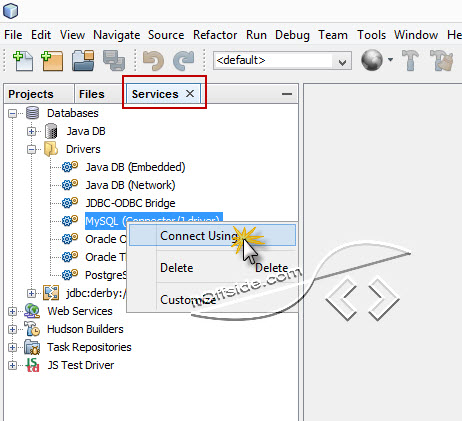462x421 pixels.
Task: Collapse the Databases tree node
Action: point(12,114)
